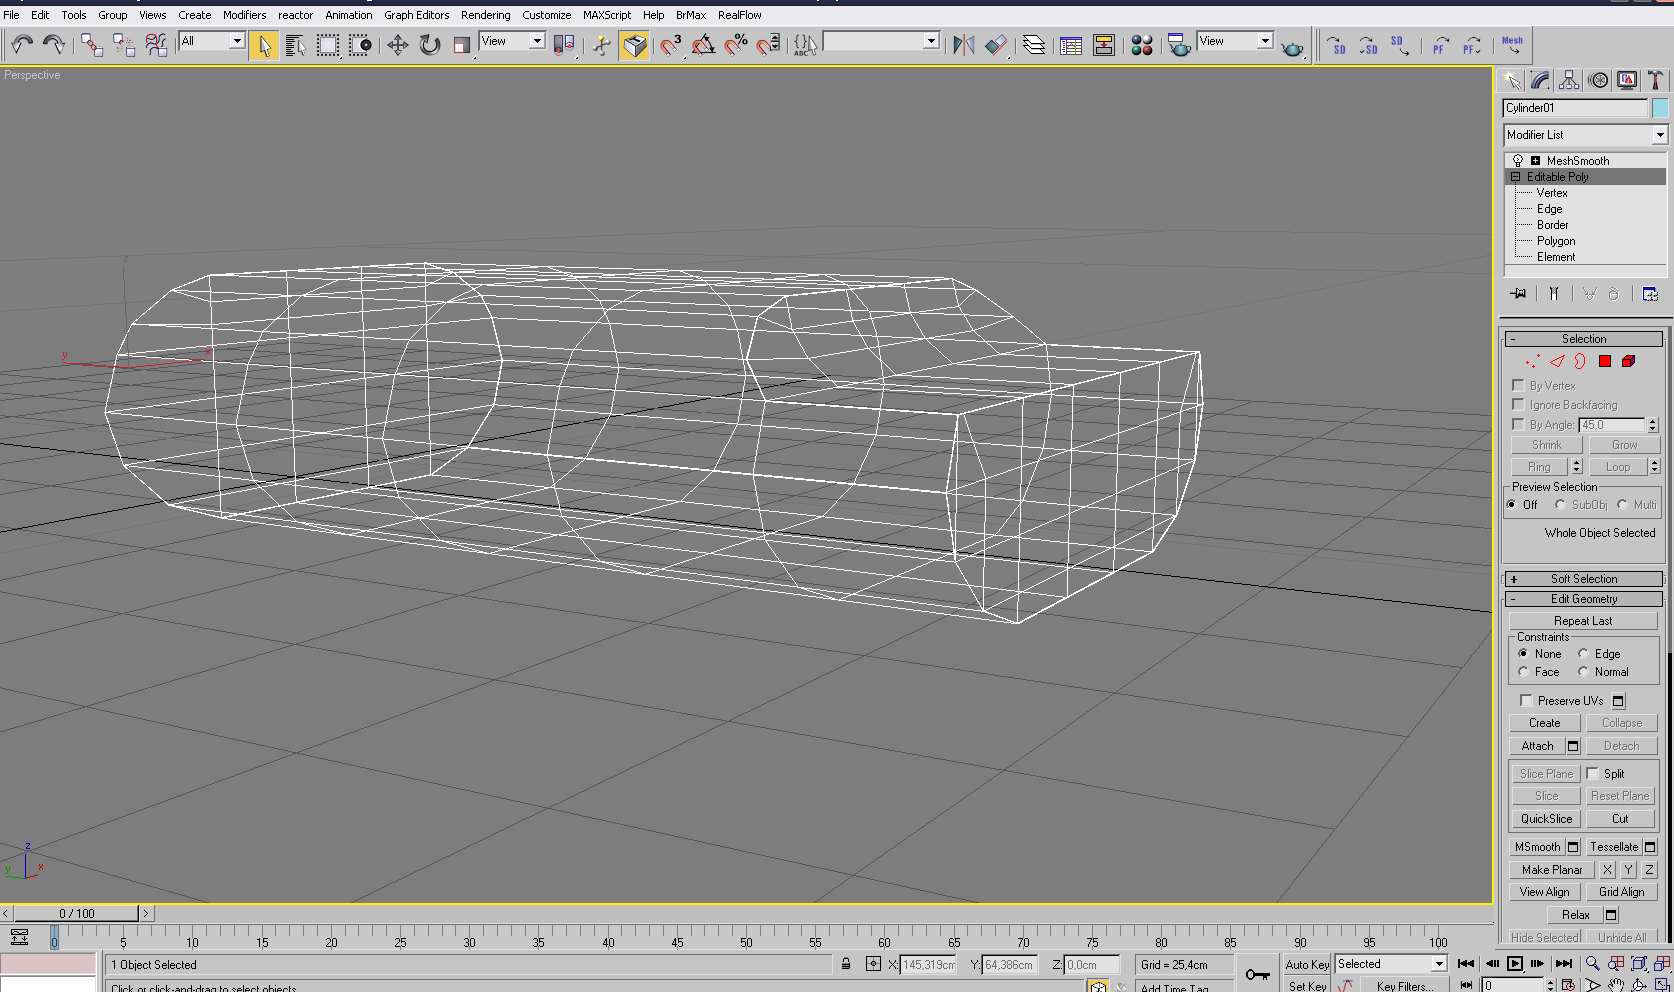Click the Cylinder01 object name field
The width and height of the screenshot is (1674, 992).
pos(1575,108)
